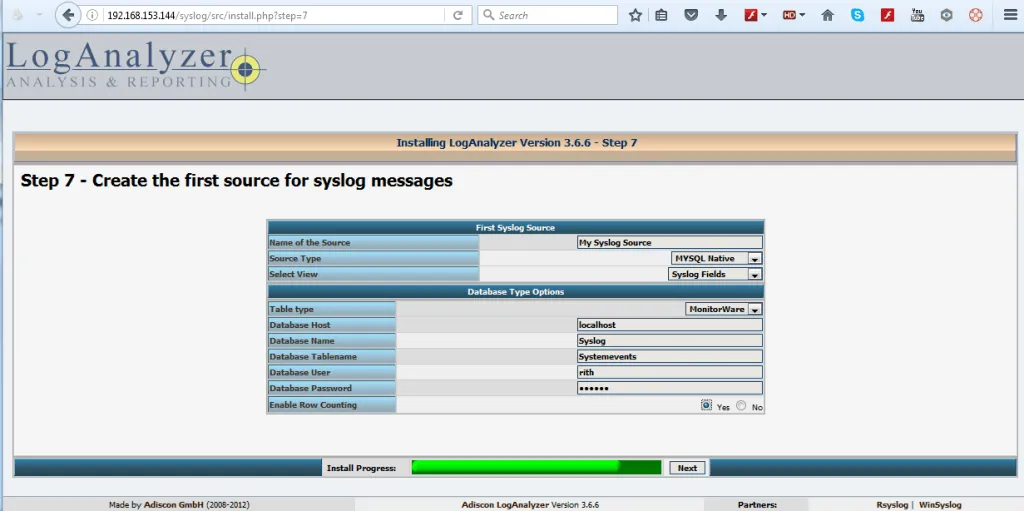Click the Database Type Options header
The image size is (1024, 511).
(515, 291)
